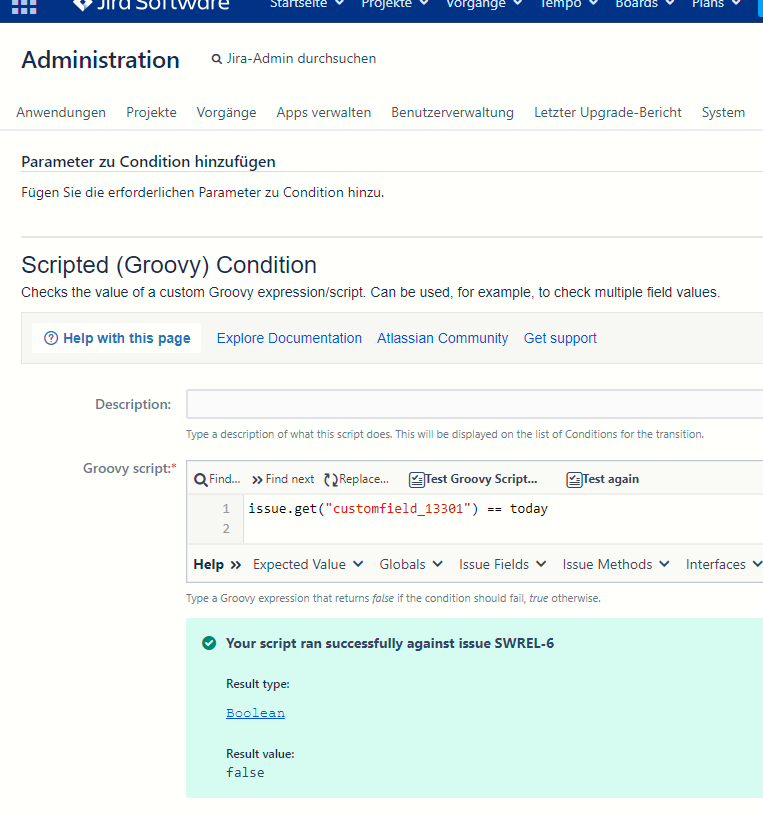
Task: Click the 'Result type:' label
Action: [257, 684]
